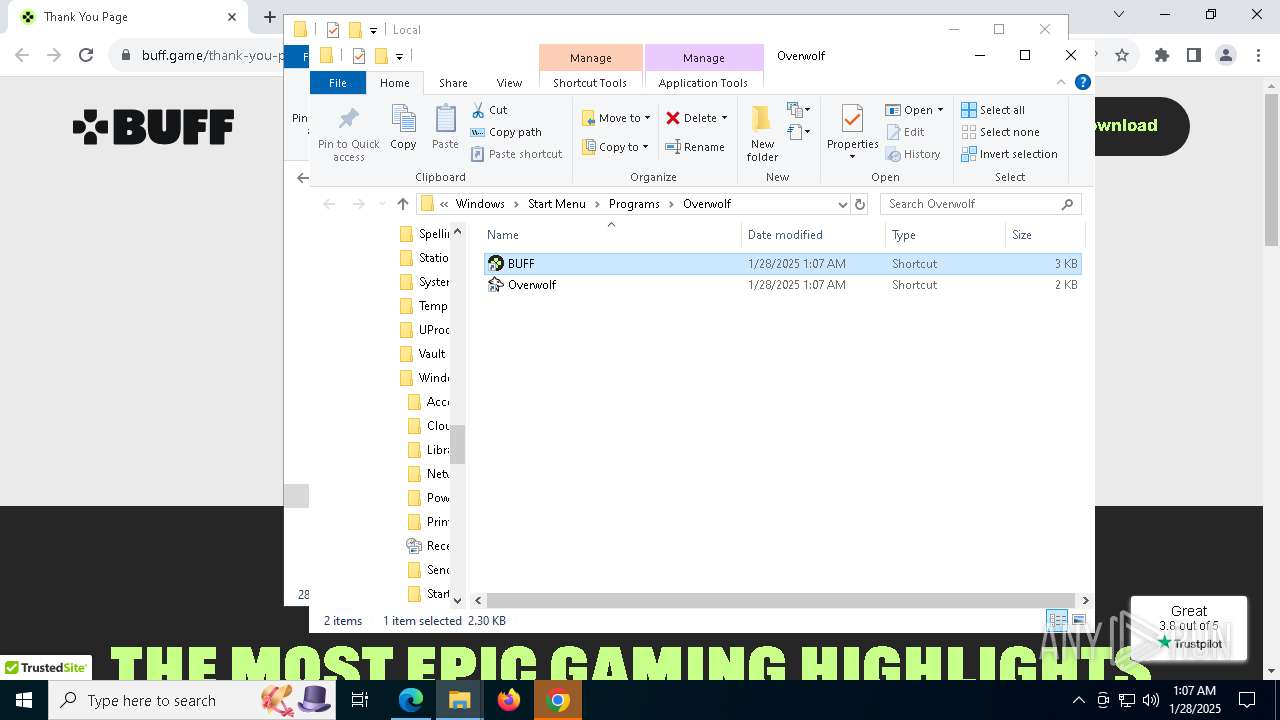Switch to Large icons view

(x=1079, y=621)
